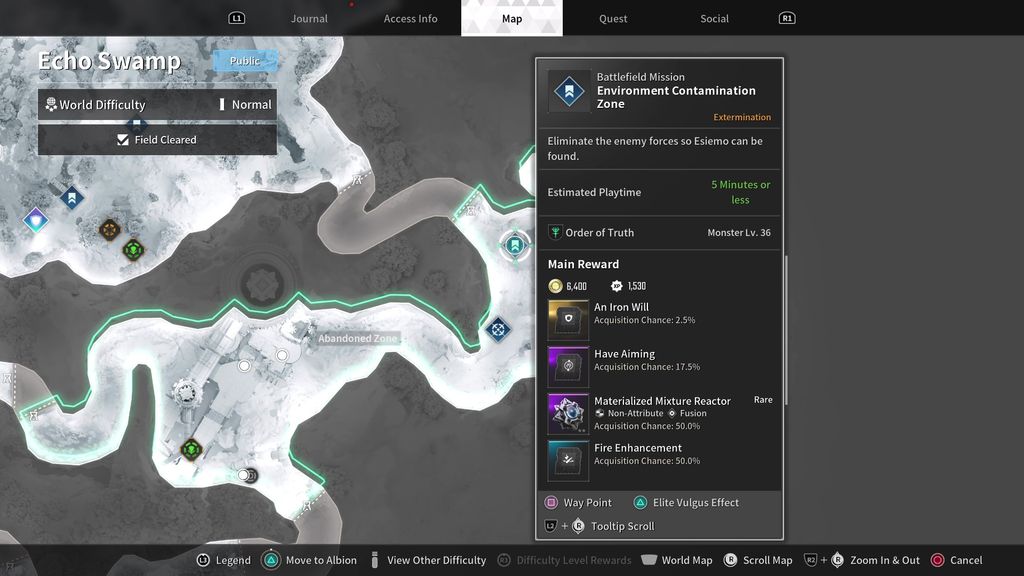Click the purple shield diamond marker
1024x576 pixels.
pyautogui.click(x=35, y=219)
